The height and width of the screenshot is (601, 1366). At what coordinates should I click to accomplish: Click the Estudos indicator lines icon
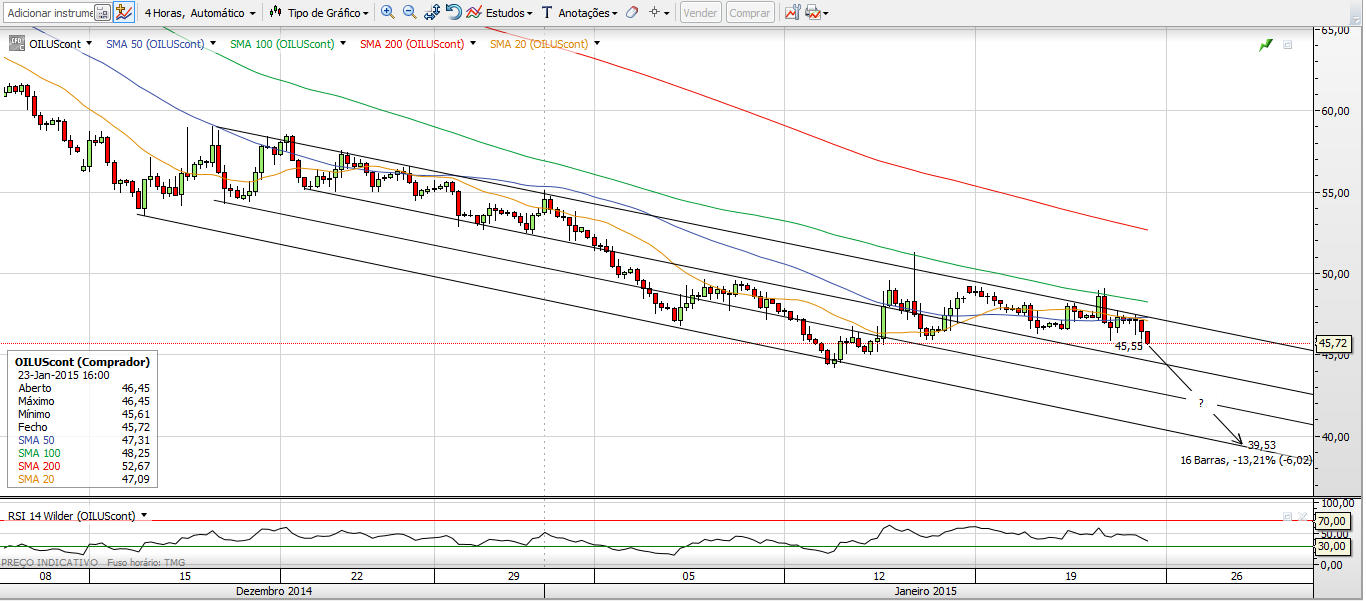[x=475, y=13]
